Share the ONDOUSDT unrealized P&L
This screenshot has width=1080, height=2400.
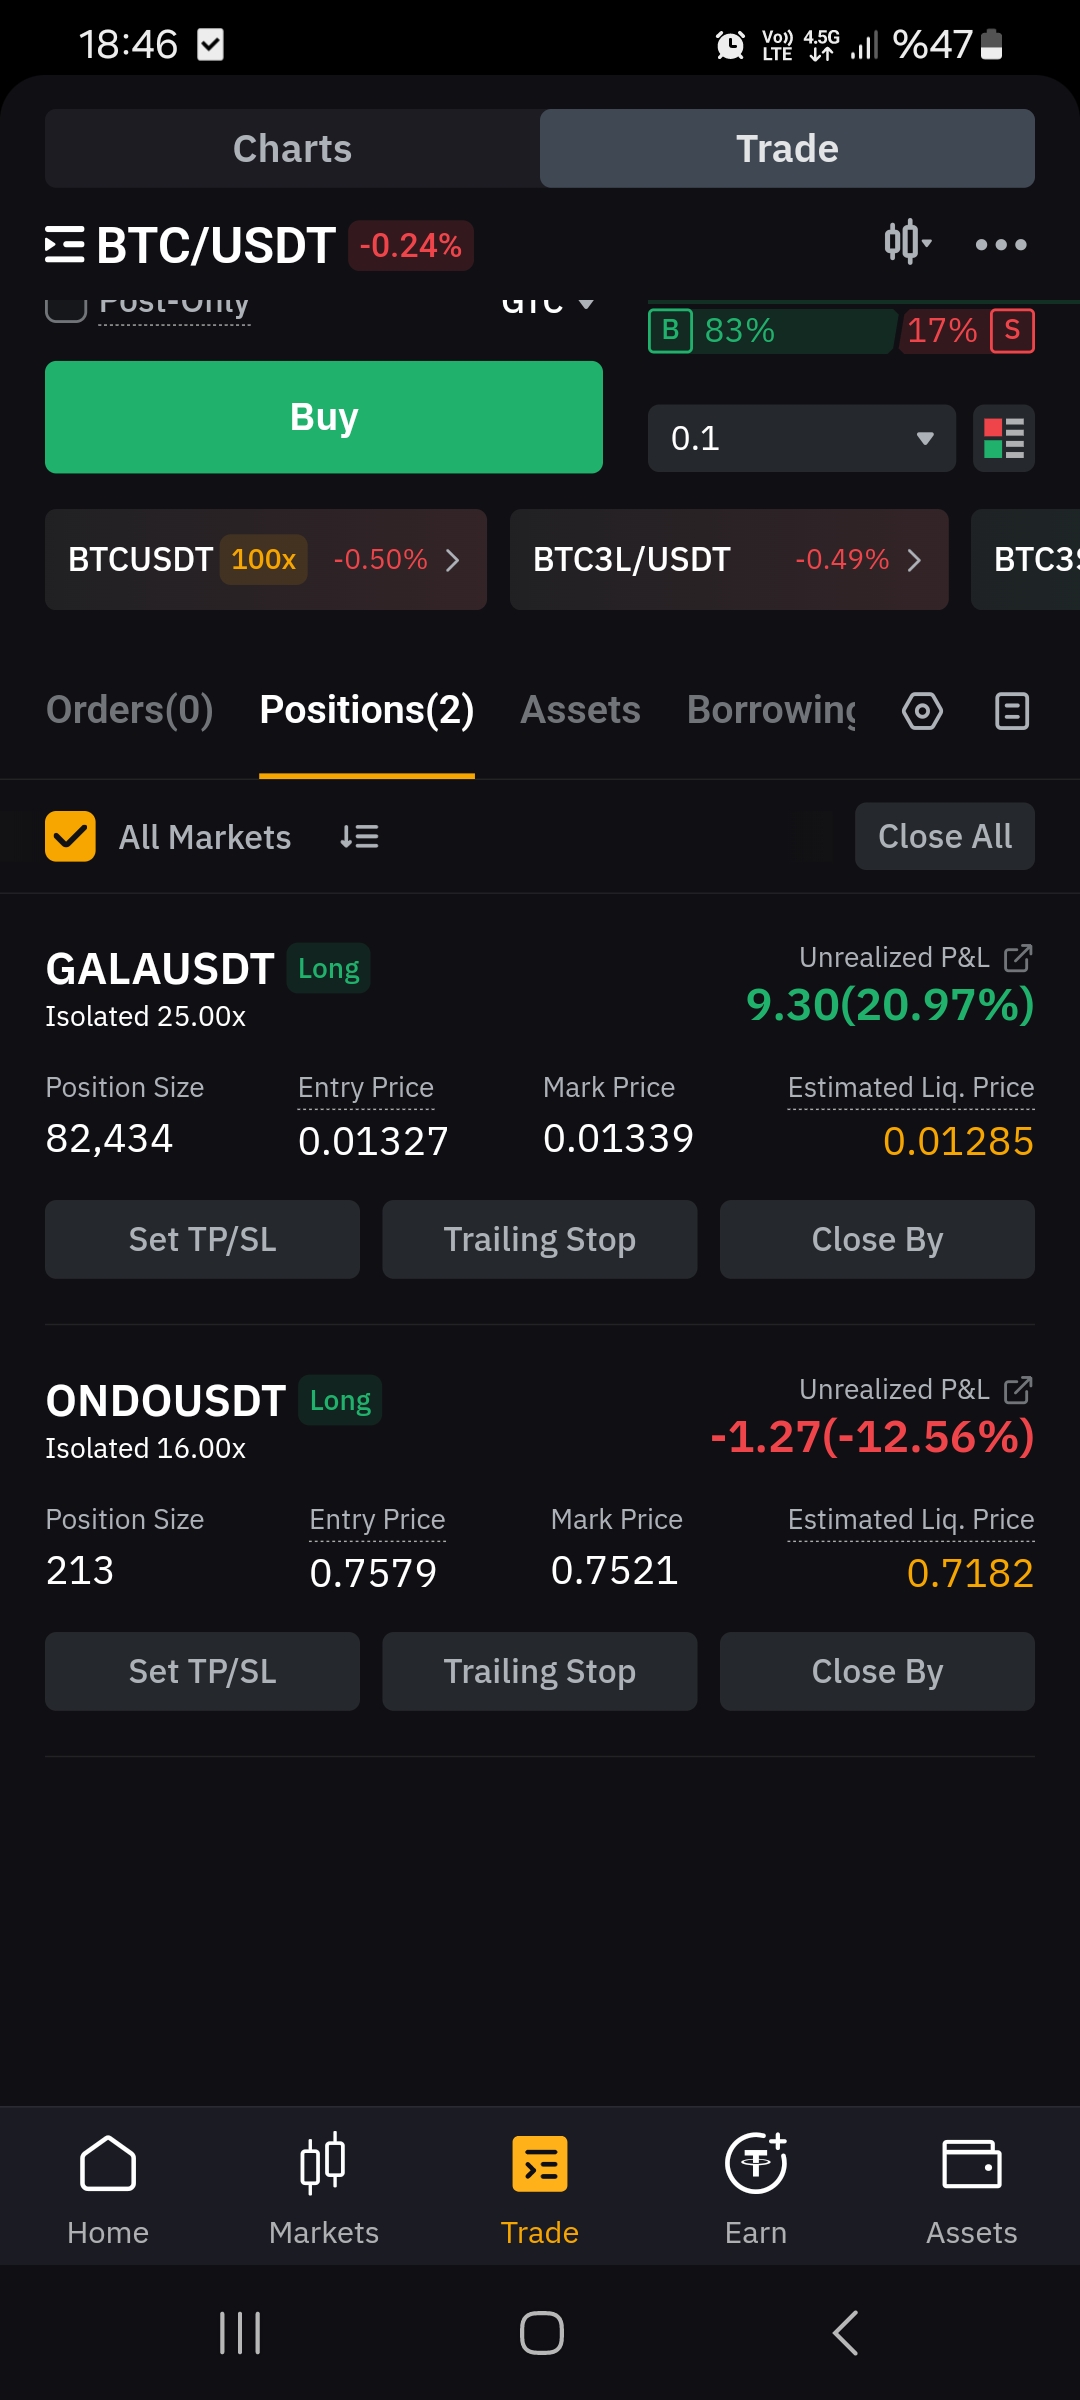click(1018, 1390)
